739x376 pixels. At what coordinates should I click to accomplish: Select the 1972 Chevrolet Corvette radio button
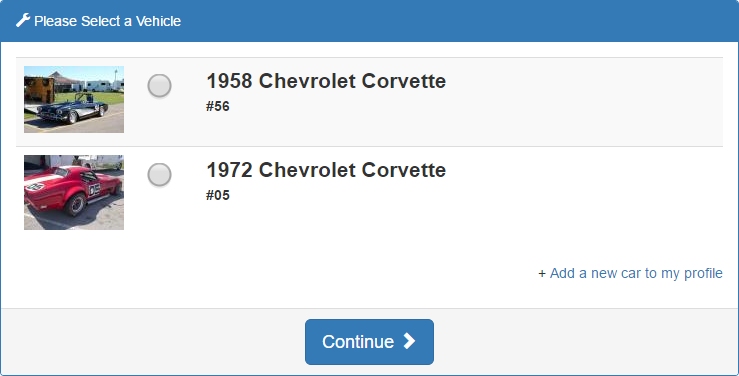159,175
